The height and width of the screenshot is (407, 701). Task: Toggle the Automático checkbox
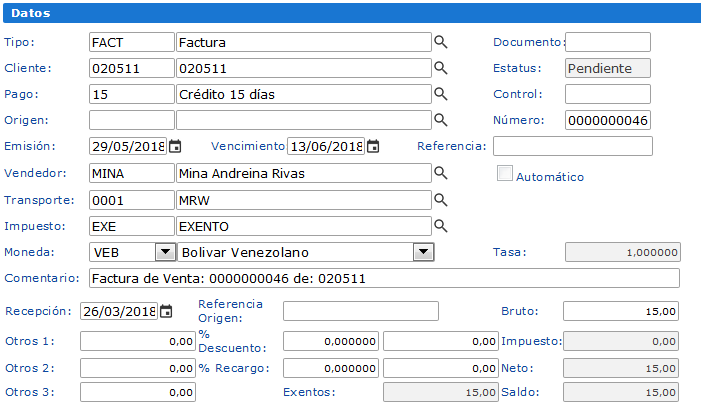[x=505, y=173]
